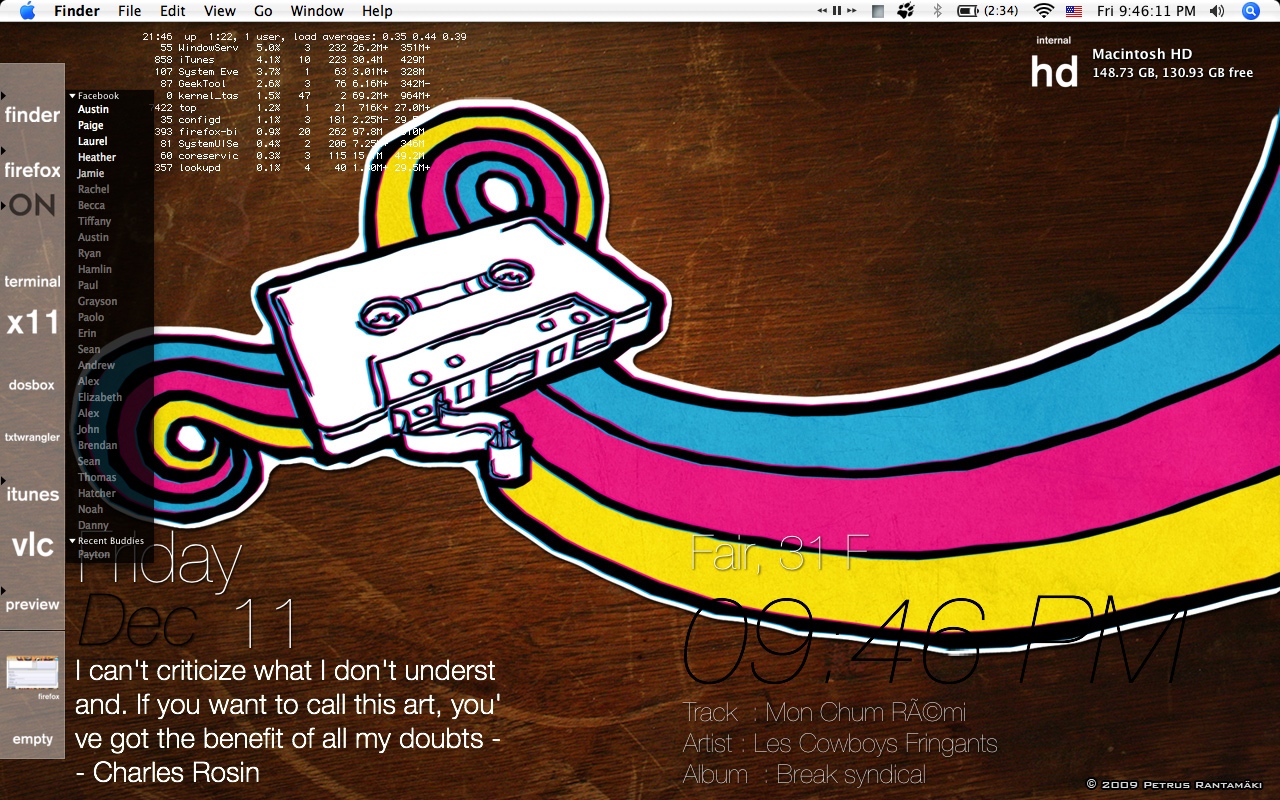Image resolution: width=1280 pixels, height=800 pixels.
Task: Select buddy Ryan
Action: click(x=89, y=254)
